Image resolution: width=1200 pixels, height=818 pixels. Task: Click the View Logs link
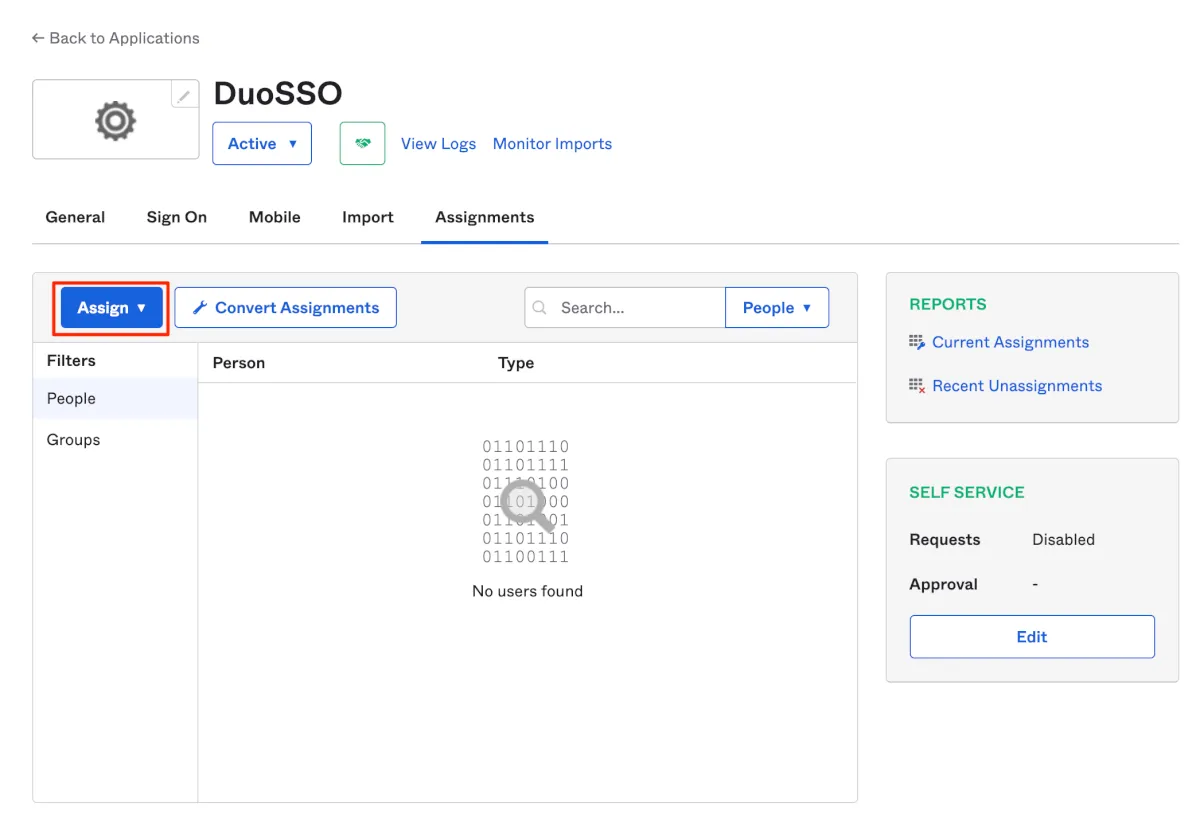point(438,144)
